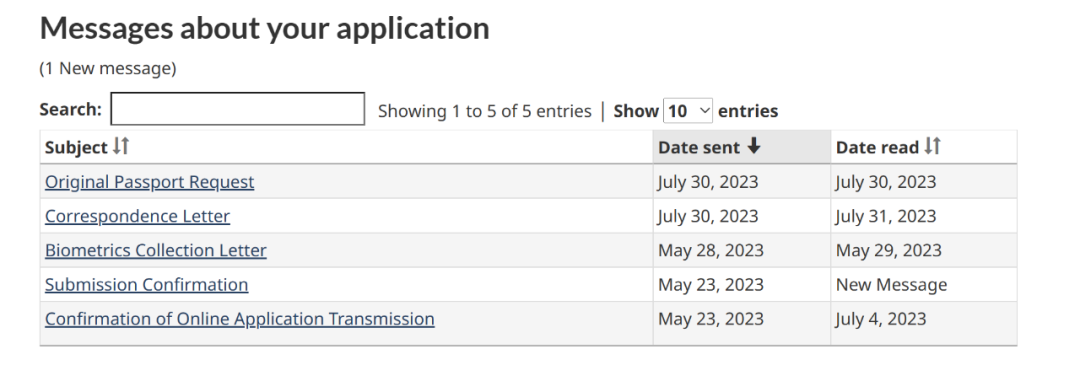This screenshot has width=1080, height=365.
Task: Select the Subject column header label
Action: (76, 147)
